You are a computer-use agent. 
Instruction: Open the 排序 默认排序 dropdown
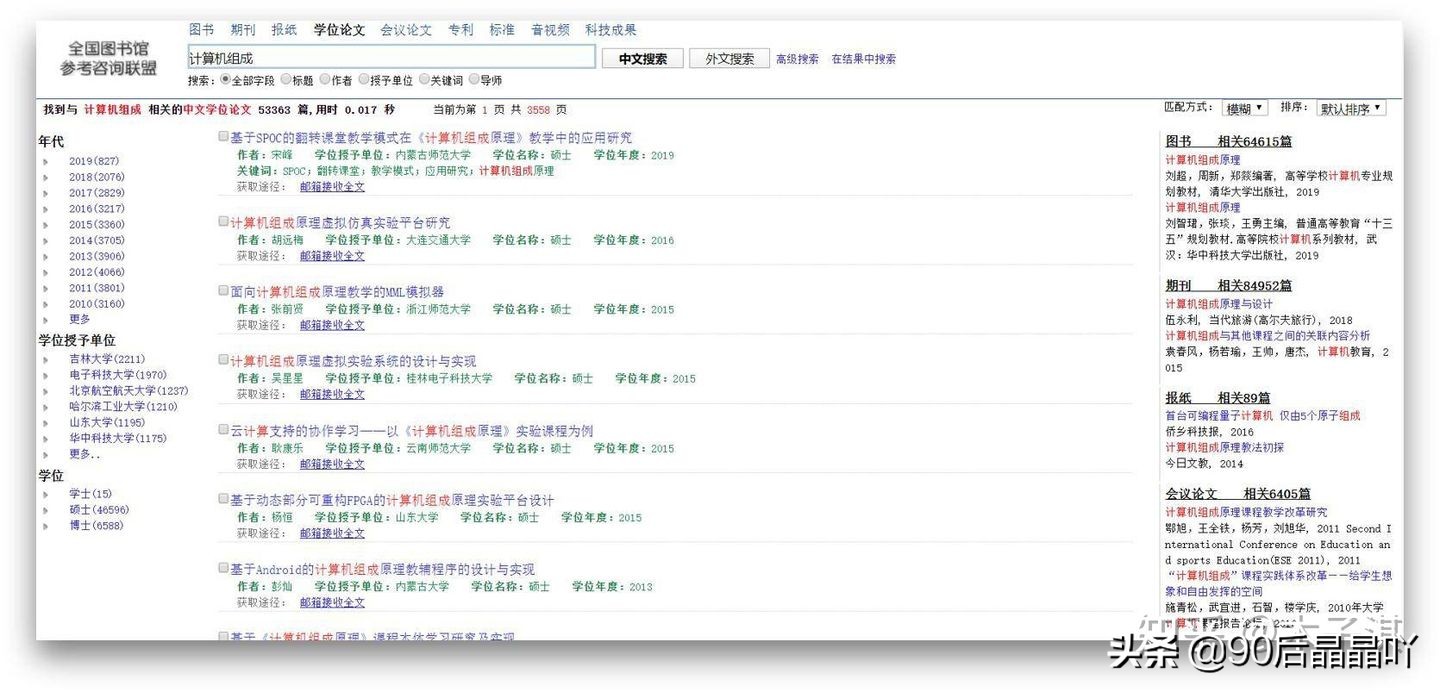(1350, 108)
